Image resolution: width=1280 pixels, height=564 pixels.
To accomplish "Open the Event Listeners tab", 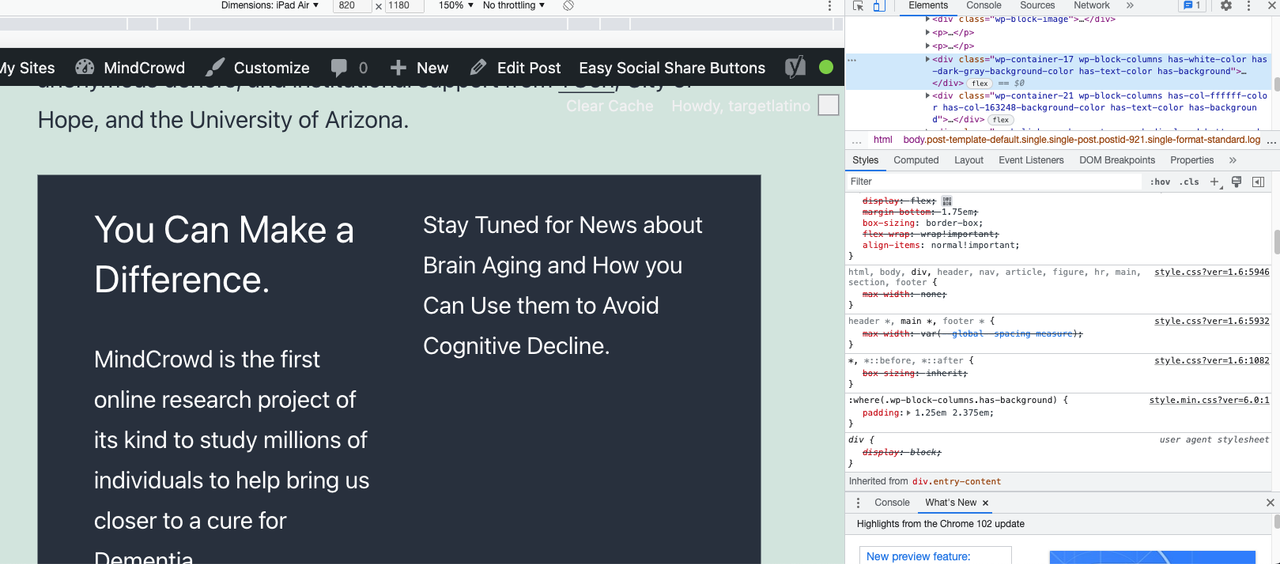I will [1031, 160].
